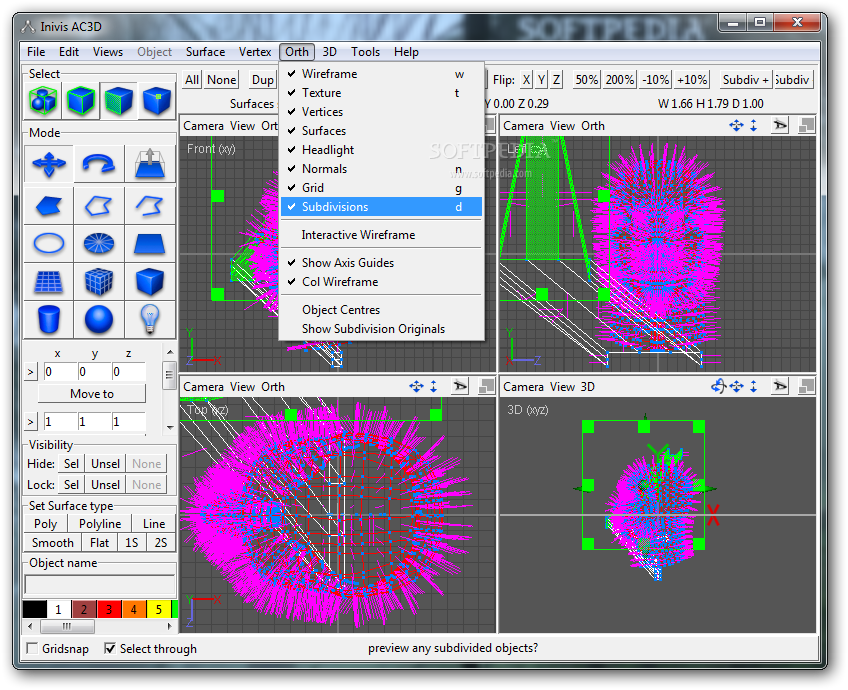Viewport: 848px width, 690px height.
Task: Expand Move-to row with > button
Action: 31,372
